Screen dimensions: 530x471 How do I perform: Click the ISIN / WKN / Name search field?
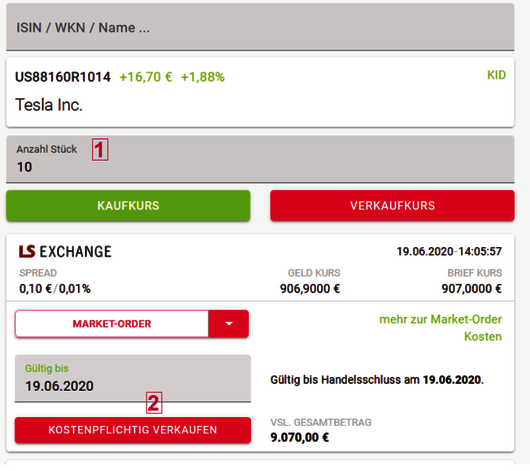click(260, 27)
